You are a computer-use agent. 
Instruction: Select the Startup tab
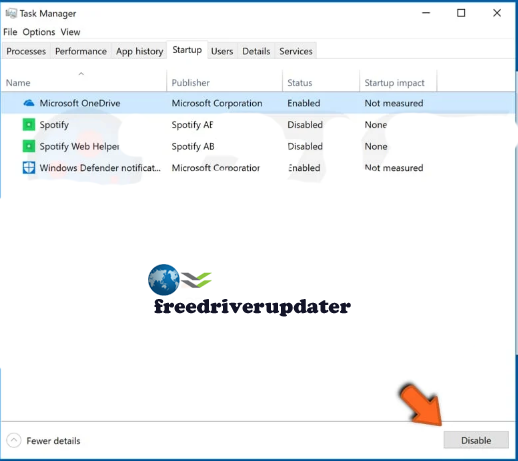click(187, 50)
